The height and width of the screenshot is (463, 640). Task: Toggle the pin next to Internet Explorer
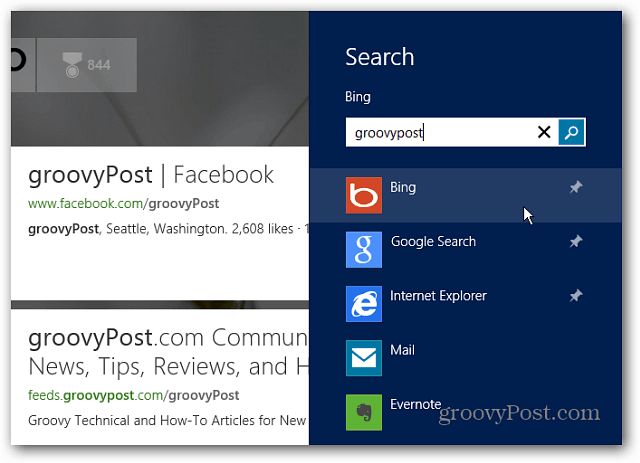pyautogui.click(x=576, y=296)
